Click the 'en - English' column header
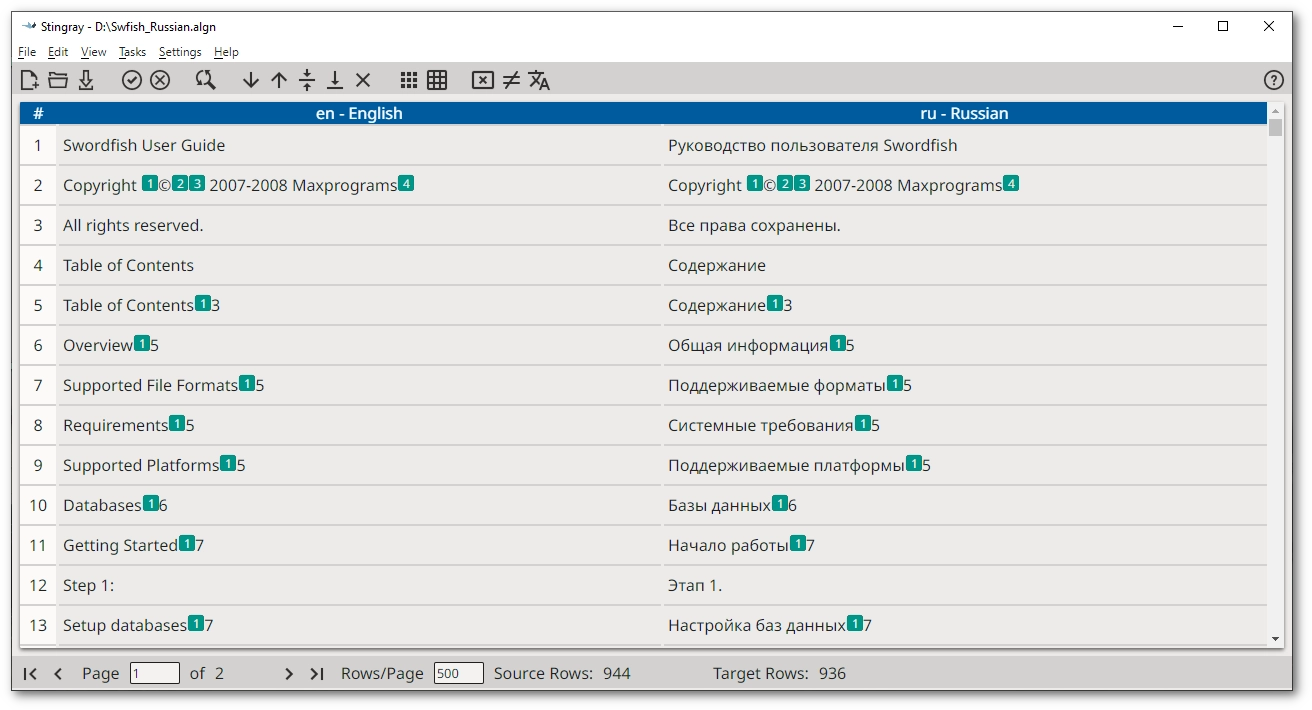The image size is (1312, 710). pos(359,113)
